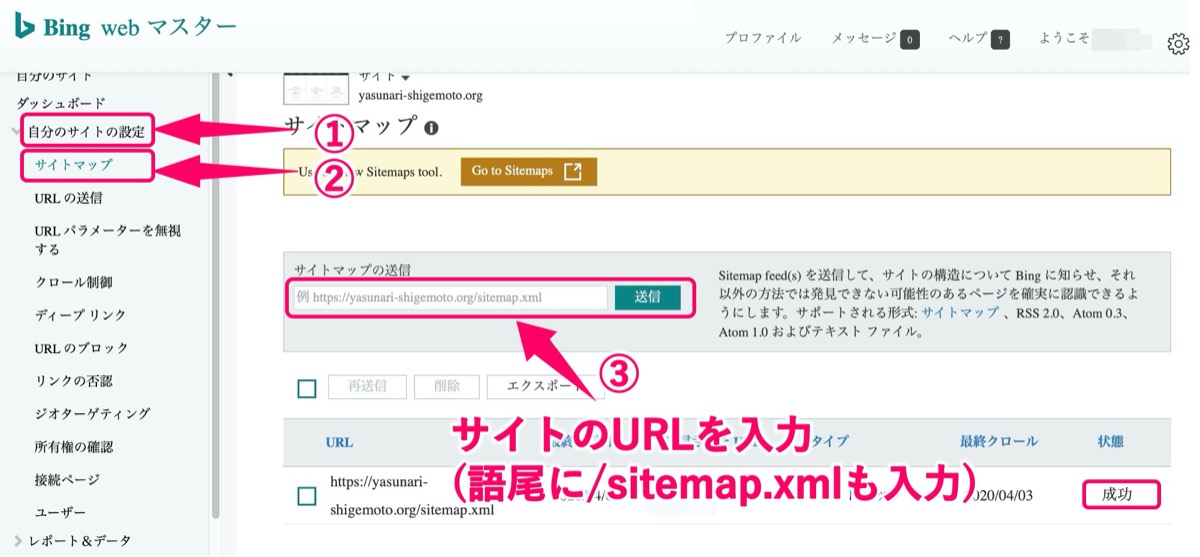Click the info icon beside サイトマップ heading
The image size is (1200, 557).
(431, 128)
